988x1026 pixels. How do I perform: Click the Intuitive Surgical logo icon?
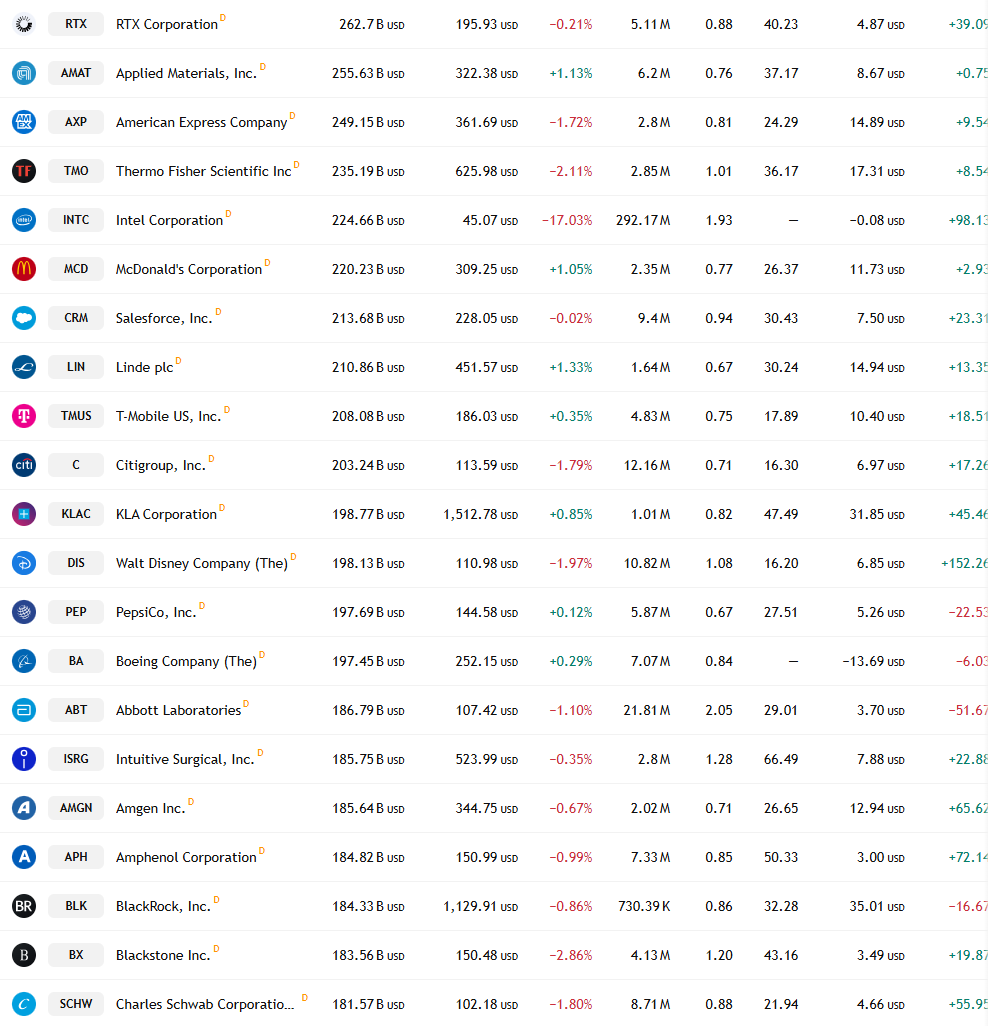click(x=24, y=759)
